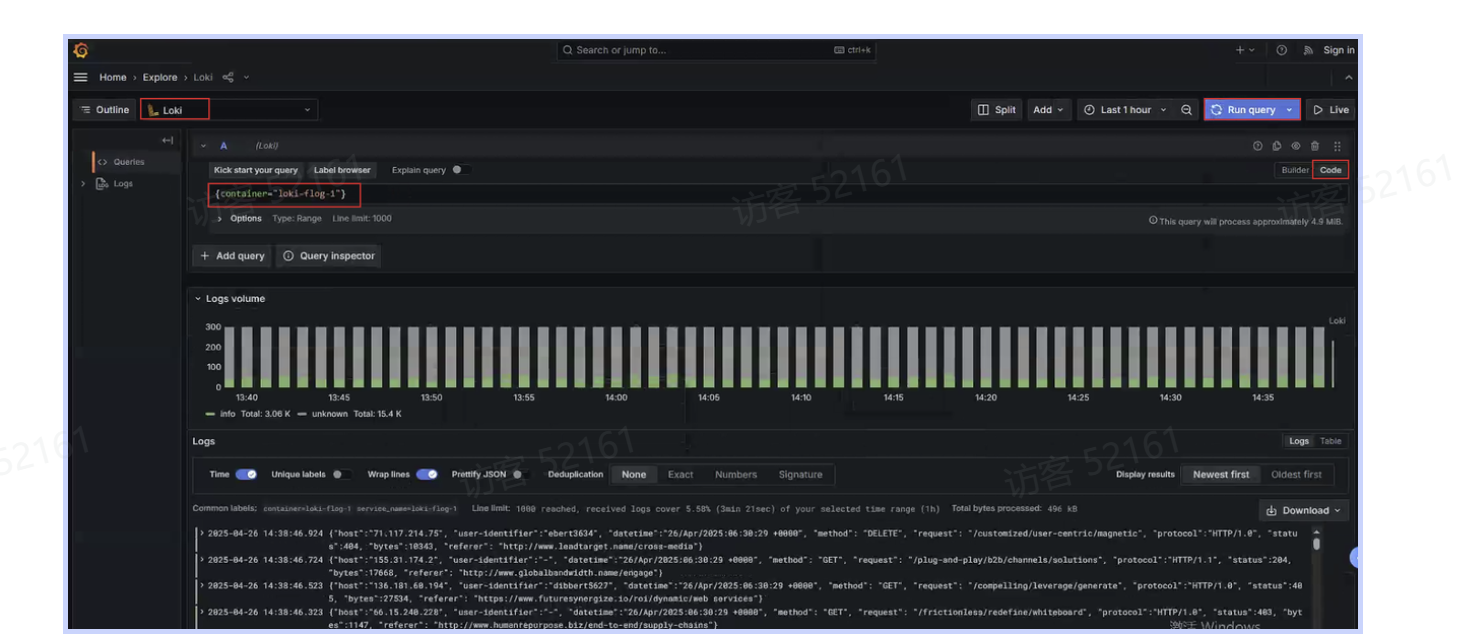Switch logs view to Table

(1330, 441)
